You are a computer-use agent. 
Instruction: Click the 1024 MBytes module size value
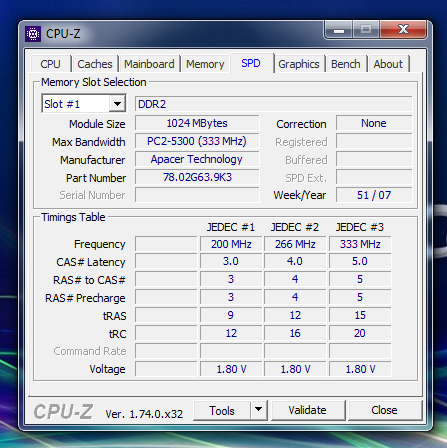tap(197, 123)
